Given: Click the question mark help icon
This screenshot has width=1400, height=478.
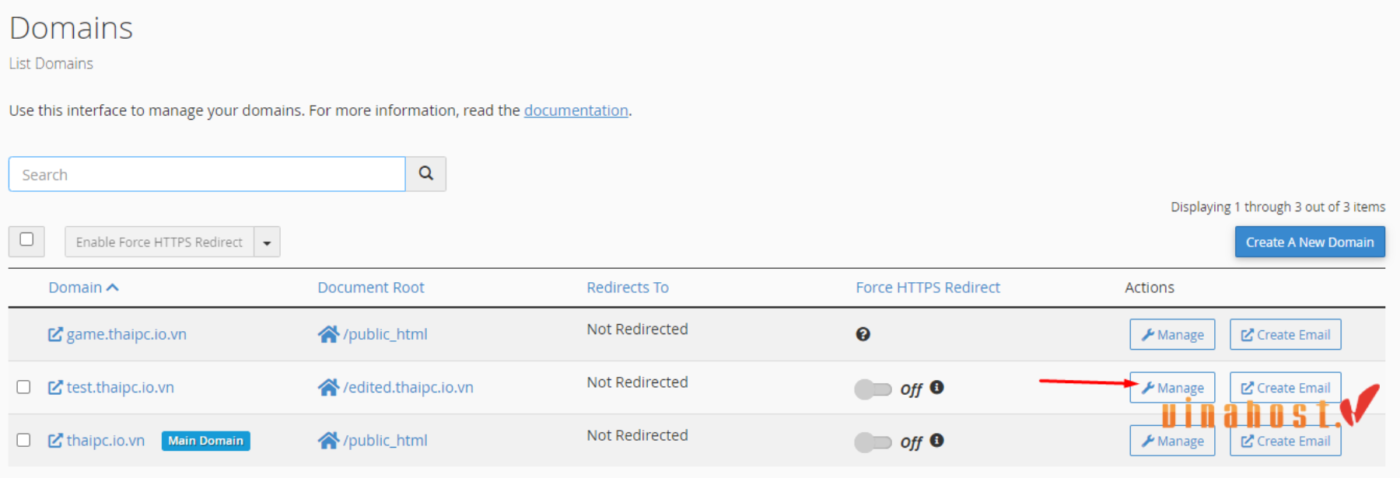Looking at the screenshot, I should click(863, 334).
